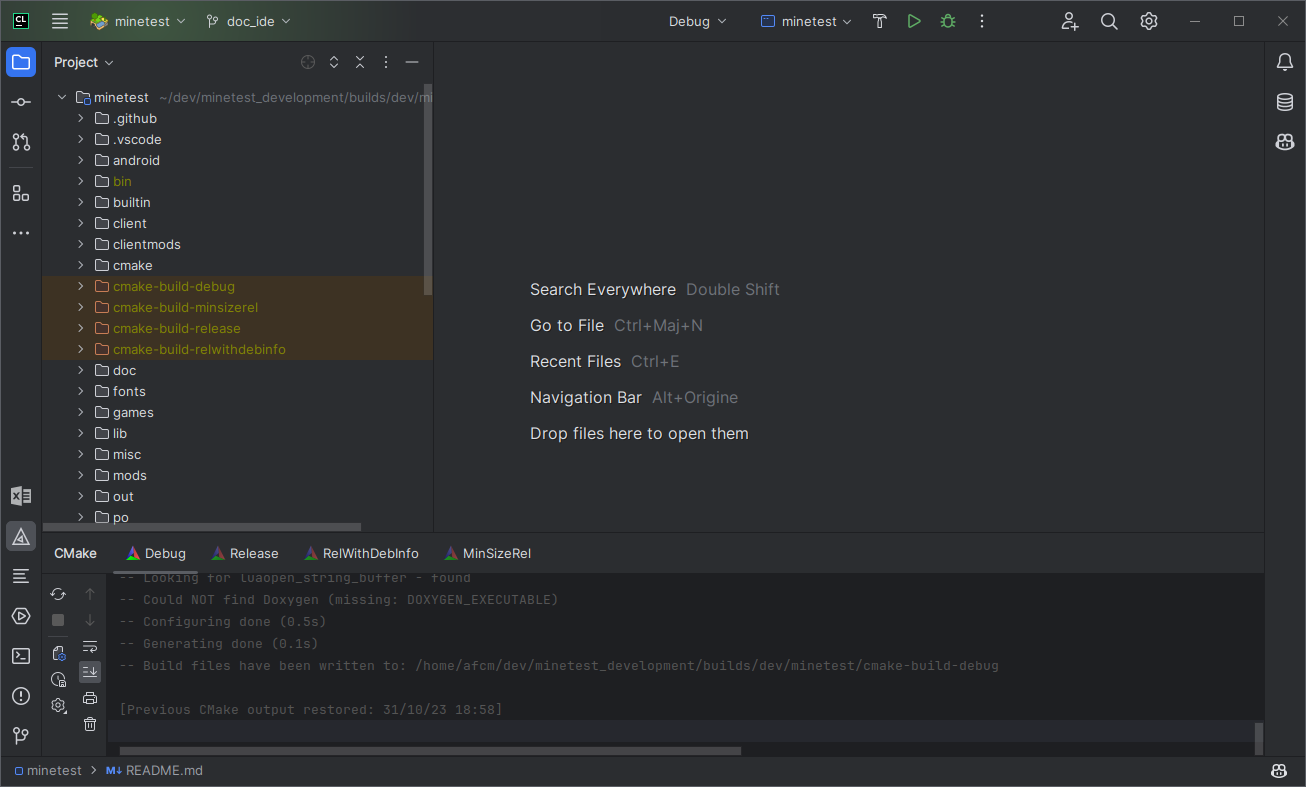This screenshot has height=787, width=1306.
Task: Click the Go to File link
Action: pyautogui.click(x=567, y=325)
